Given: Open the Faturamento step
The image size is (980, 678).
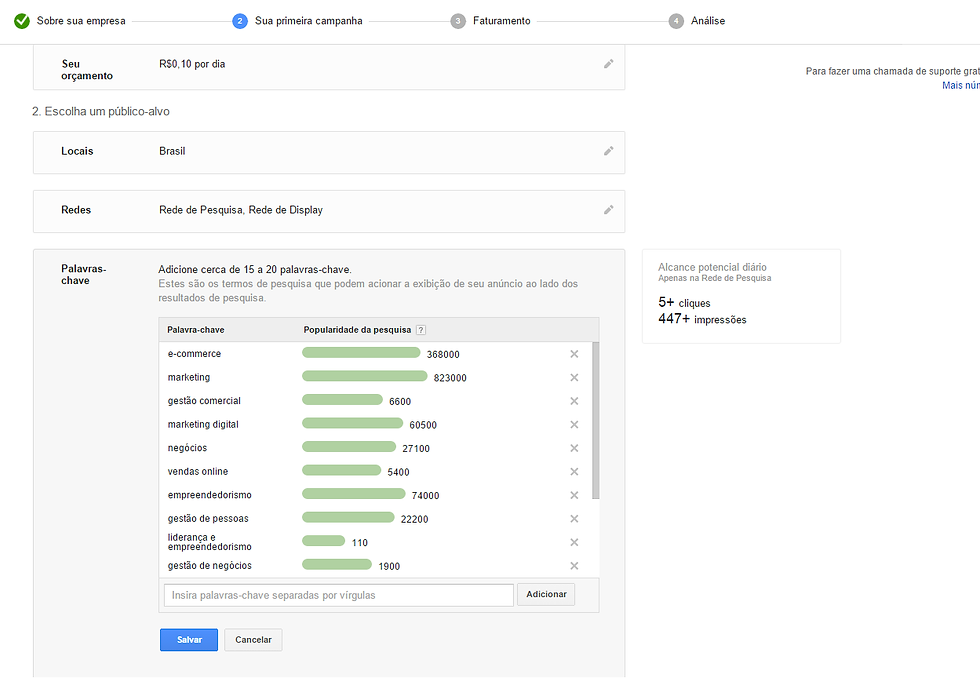Looking at the screenshot, I should (491, 21).
